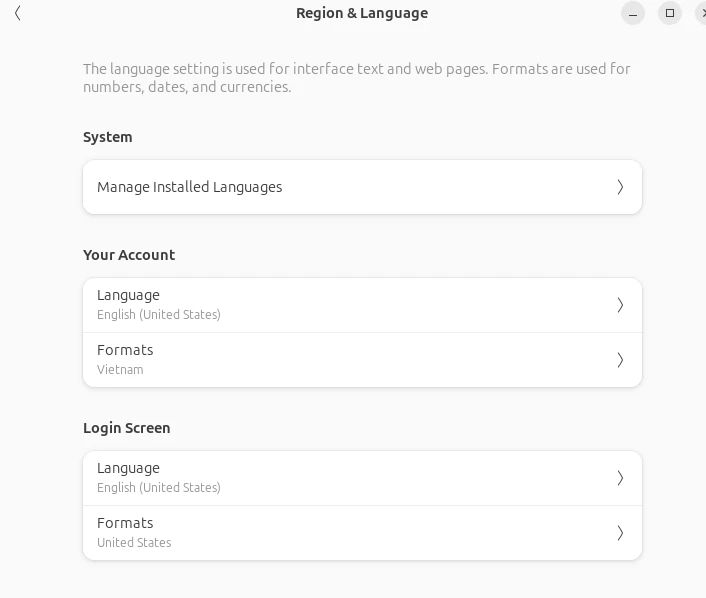Click Your Account's English (United States) value
The image size is (706, 598).
[x=159, y=315]
